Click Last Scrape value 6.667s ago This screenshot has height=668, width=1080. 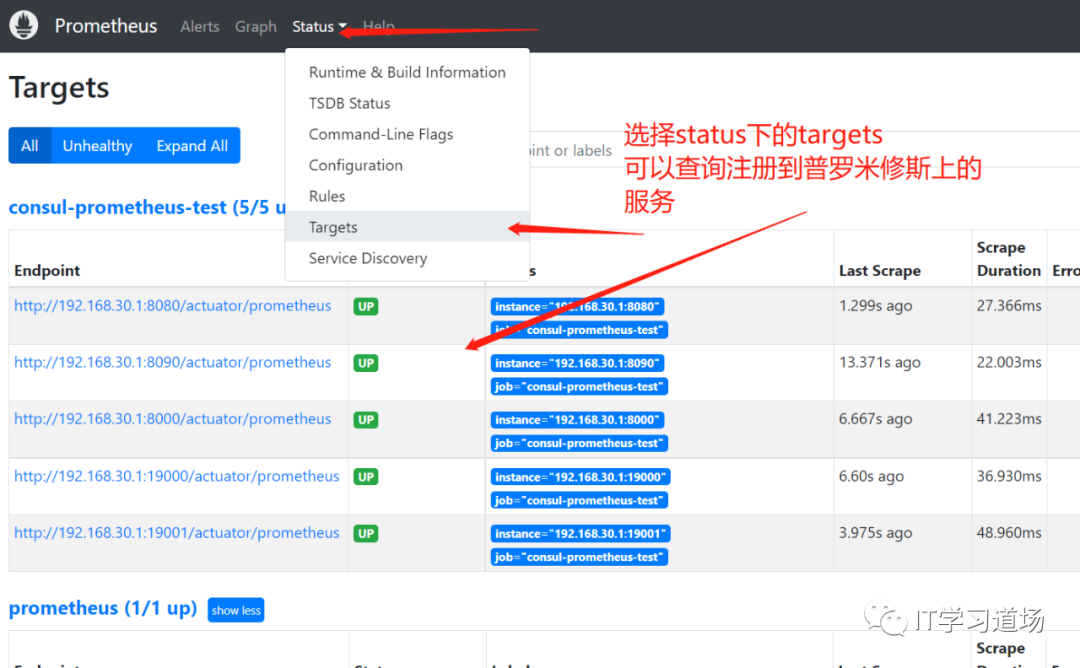coord(875,419)
